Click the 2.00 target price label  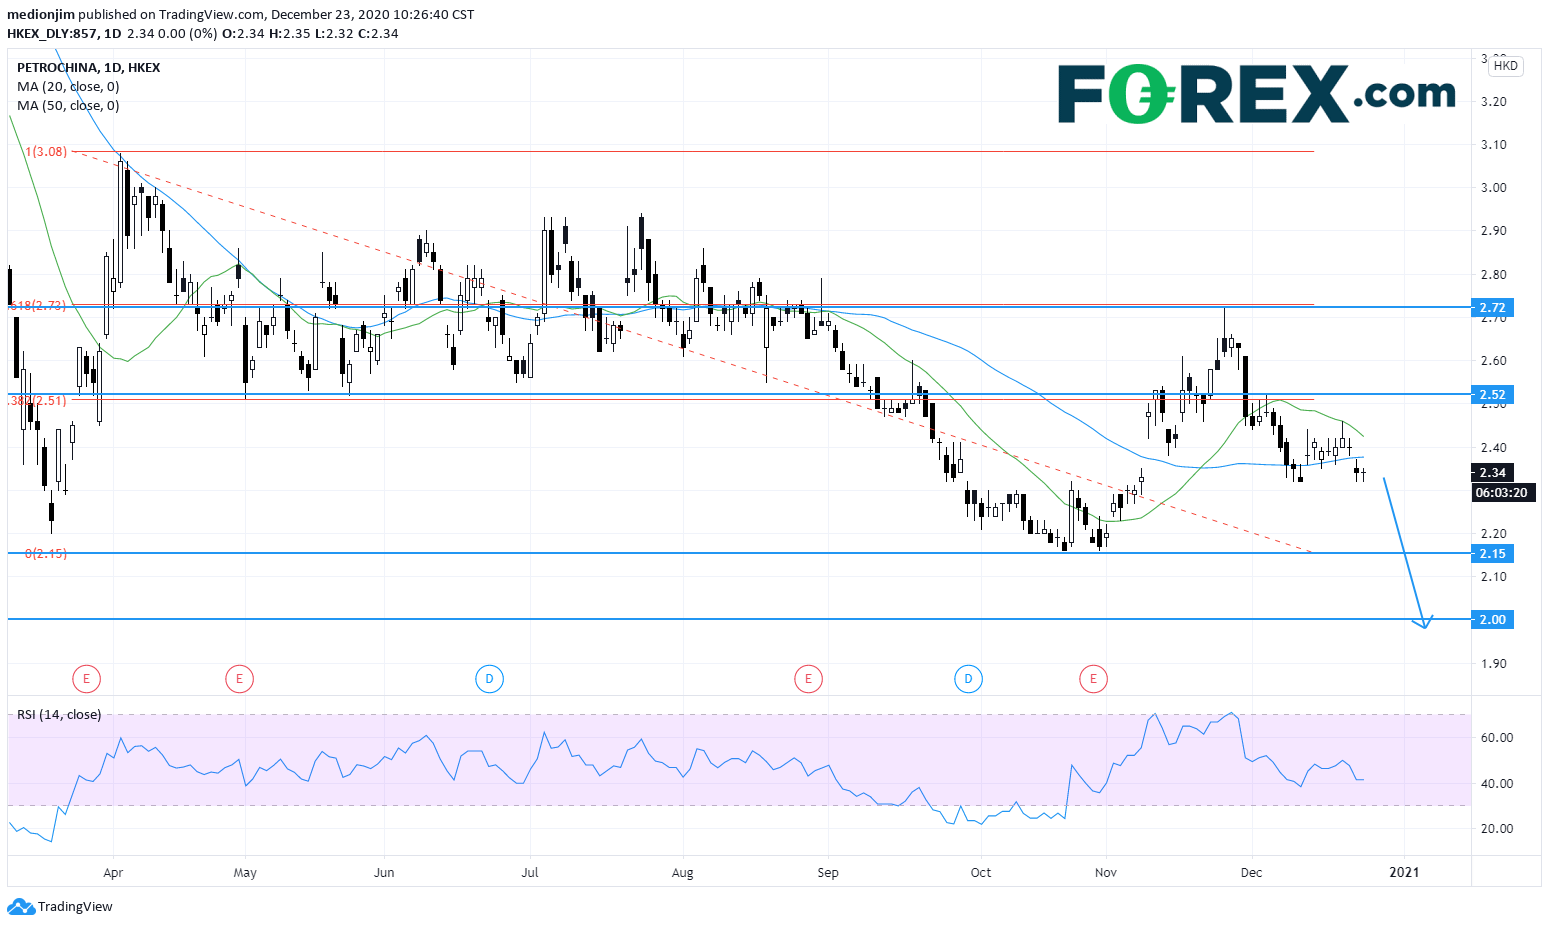1492,620
